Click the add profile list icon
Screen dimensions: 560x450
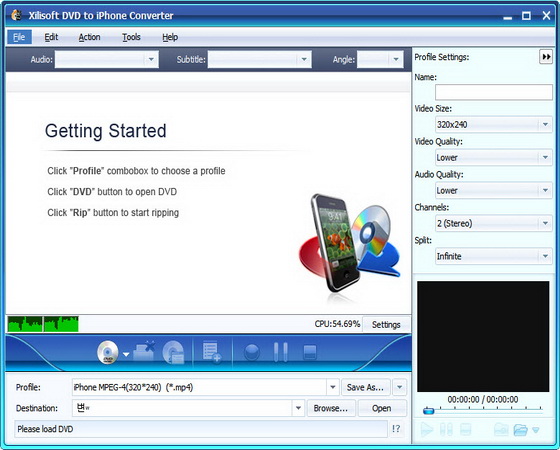pos(212,352)
